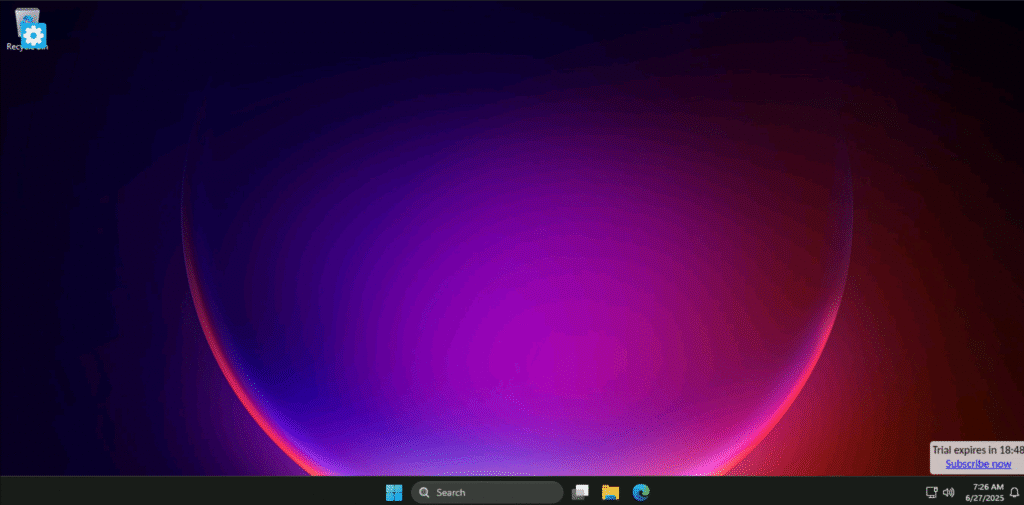Open the notification bell icon
The width and height of the screenshot is (1024, 505).
[x=1014, y=492]
